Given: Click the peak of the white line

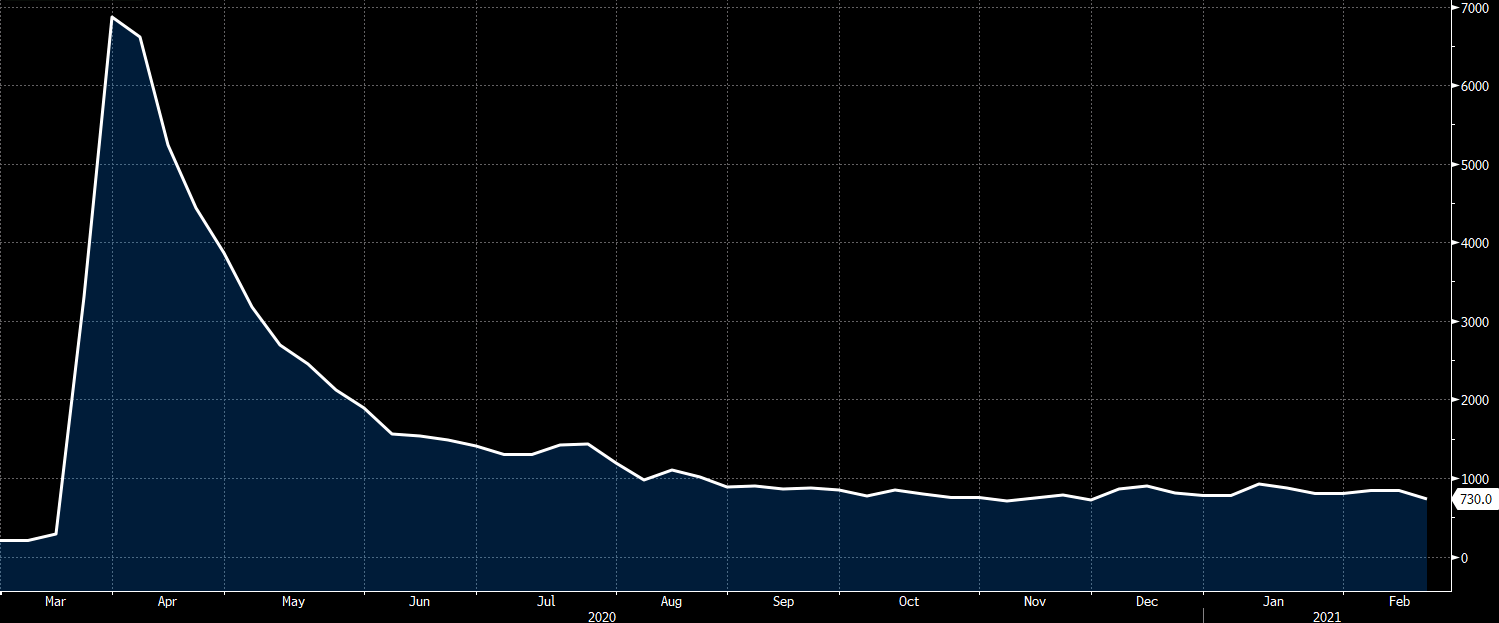Looking at the screenshot, I should coord(112,18).
